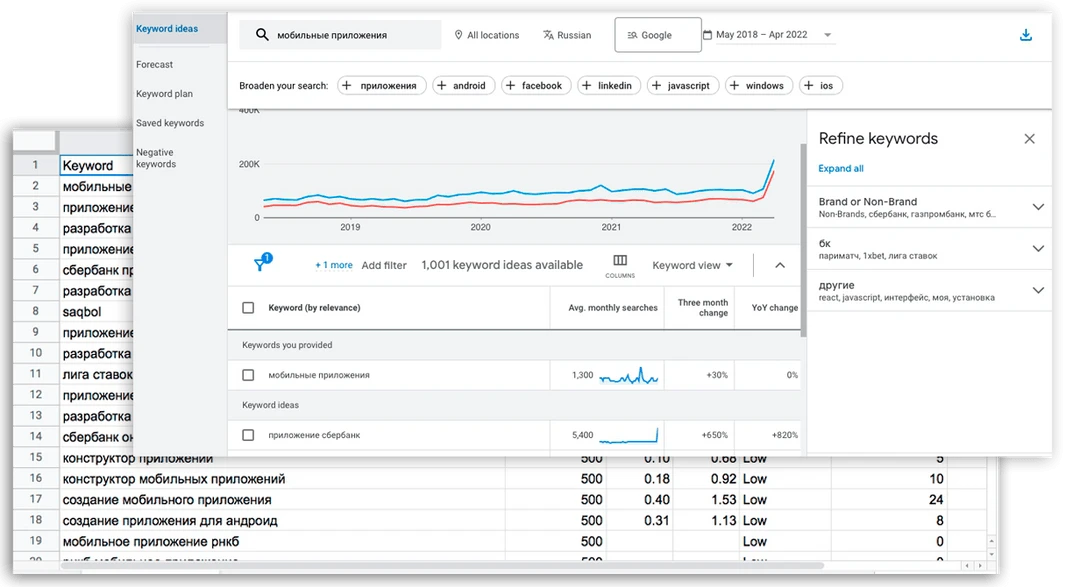
Task: Click the blue filter funnel icon
Action: point(261,264)
